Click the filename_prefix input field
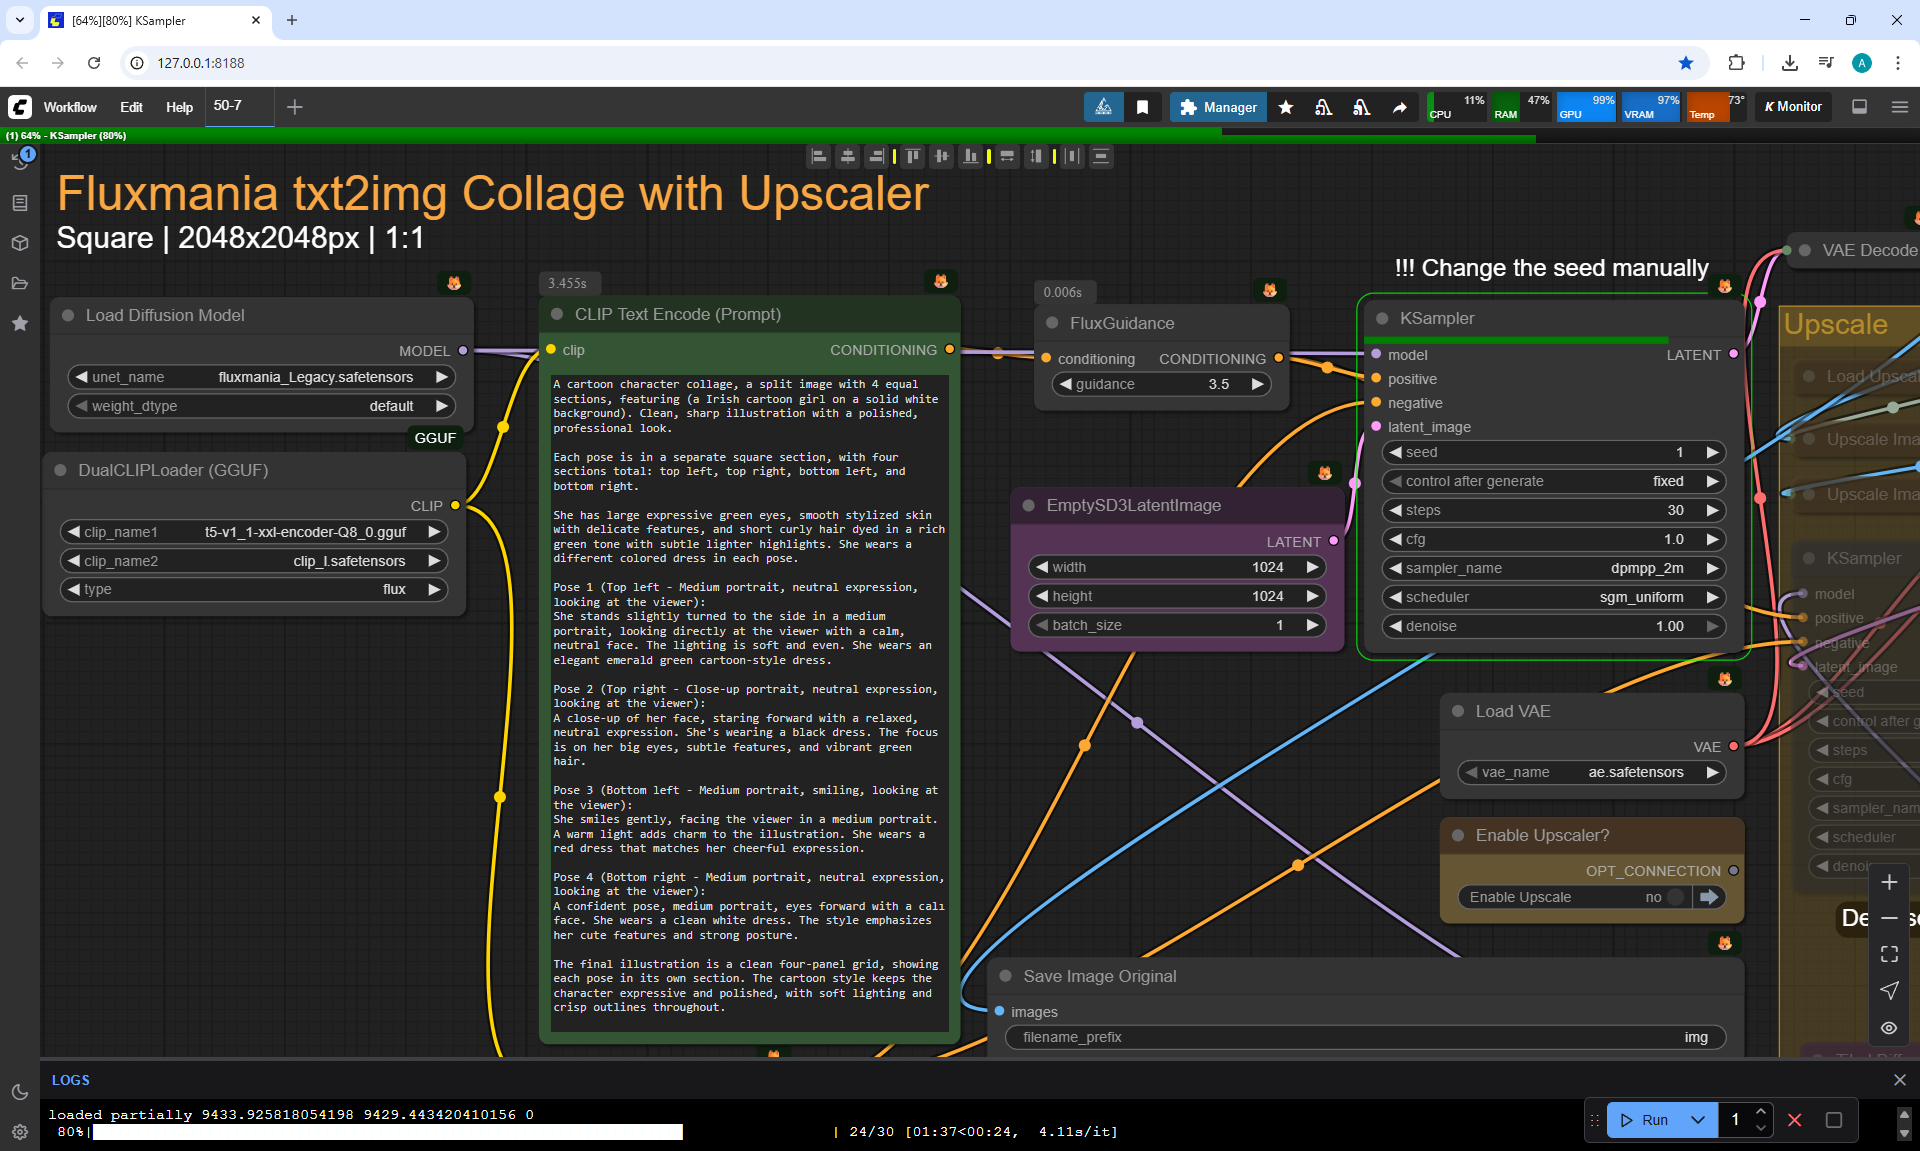Screen dimensions: 1920x1151 (x=1365, y=1037)
